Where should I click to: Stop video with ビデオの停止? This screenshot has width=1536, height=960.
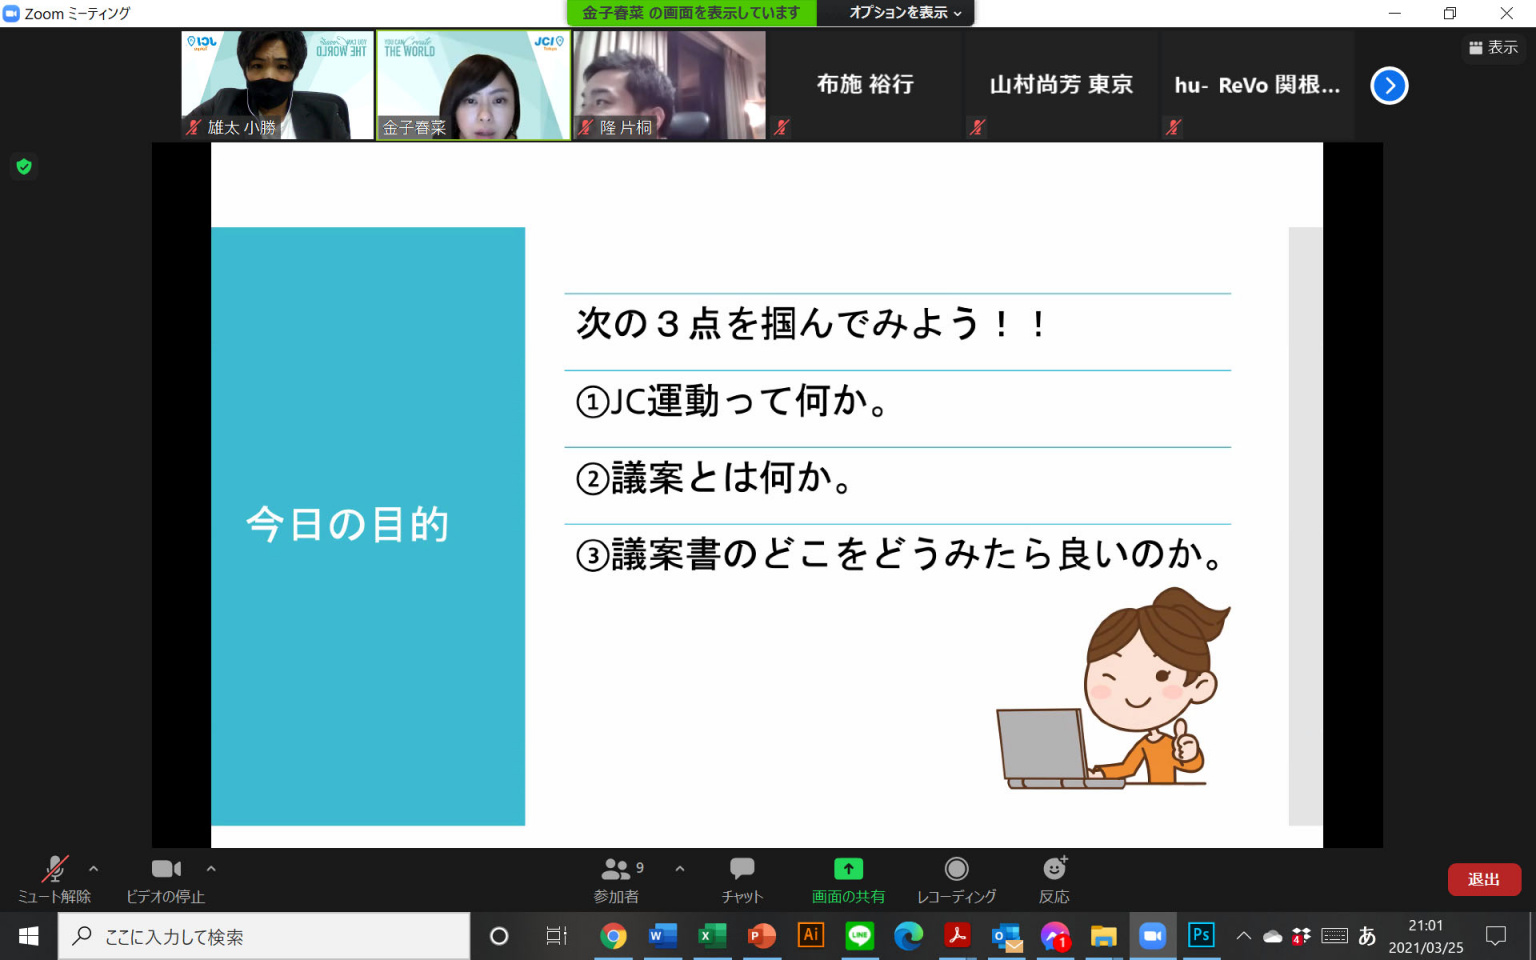click(166, 879)
